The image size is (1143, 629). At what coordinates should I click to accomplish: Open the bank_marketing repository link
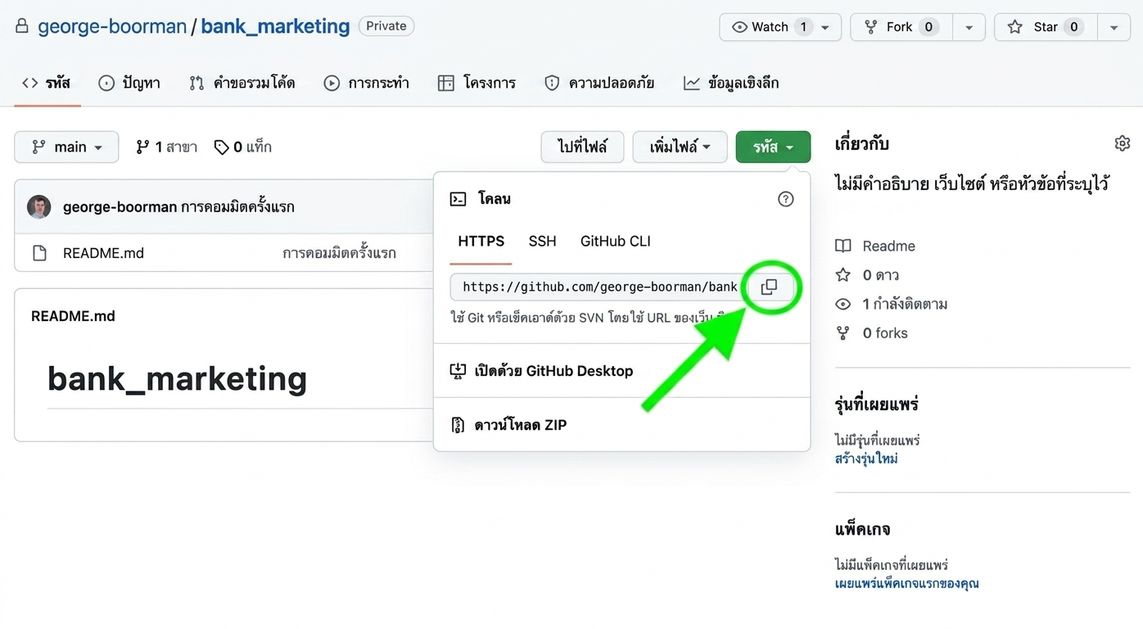(276, 26)
